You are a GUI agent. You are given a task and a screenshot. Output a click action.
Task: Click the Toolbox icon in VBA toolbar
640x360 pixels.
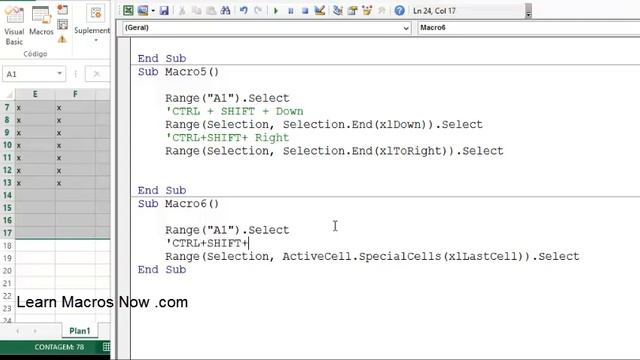point(382,11)
